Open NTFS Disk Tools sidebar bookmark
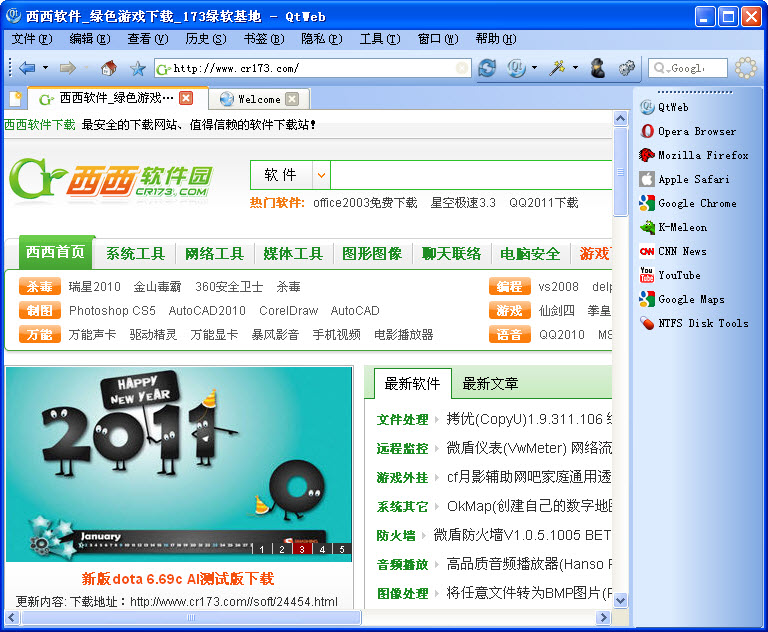The width and height of the screenshot is (768, 632). [694, 323]
